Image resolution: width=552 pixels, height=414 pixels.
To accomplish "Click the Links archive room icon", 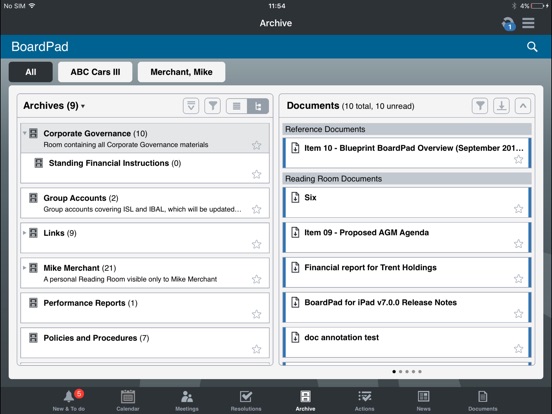I will 33,233.
